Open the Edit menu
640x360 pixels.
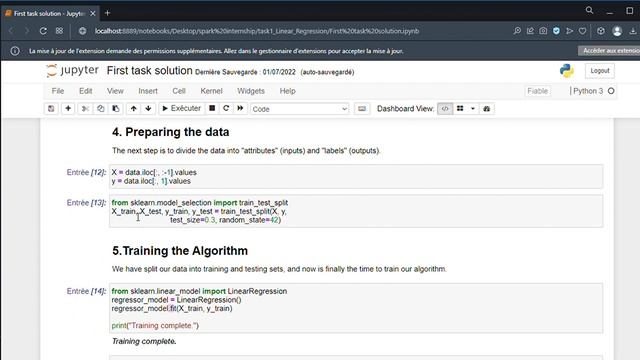(85, 91)
